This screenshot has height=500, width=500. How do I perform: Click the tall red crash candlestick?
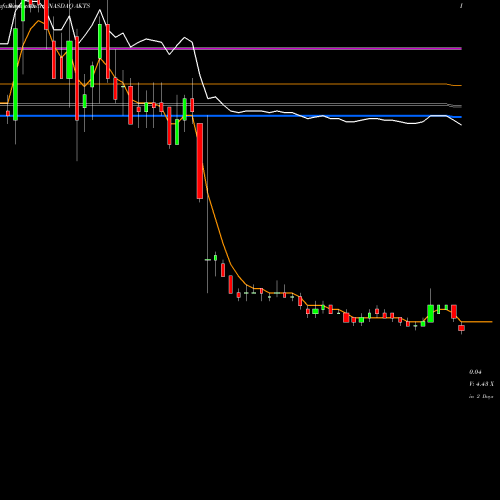pos(200,161)
